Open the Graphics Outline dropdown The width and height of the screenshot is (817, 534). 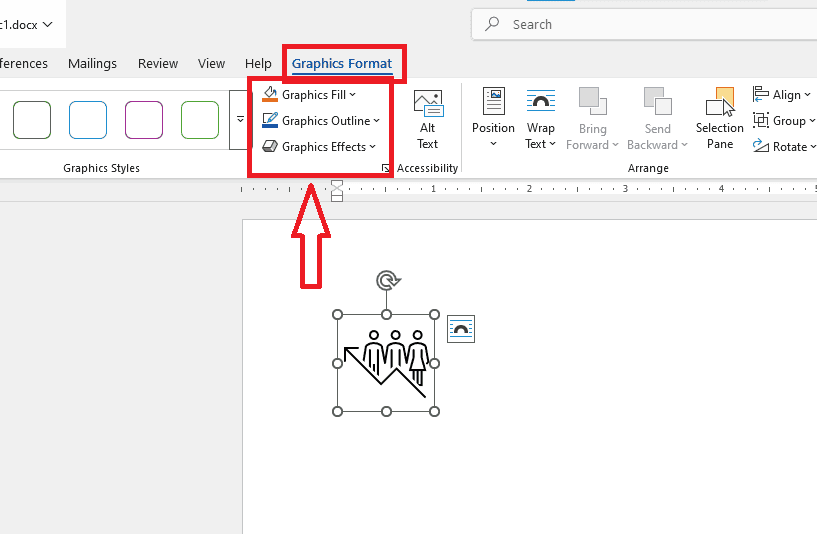[321, 120]
